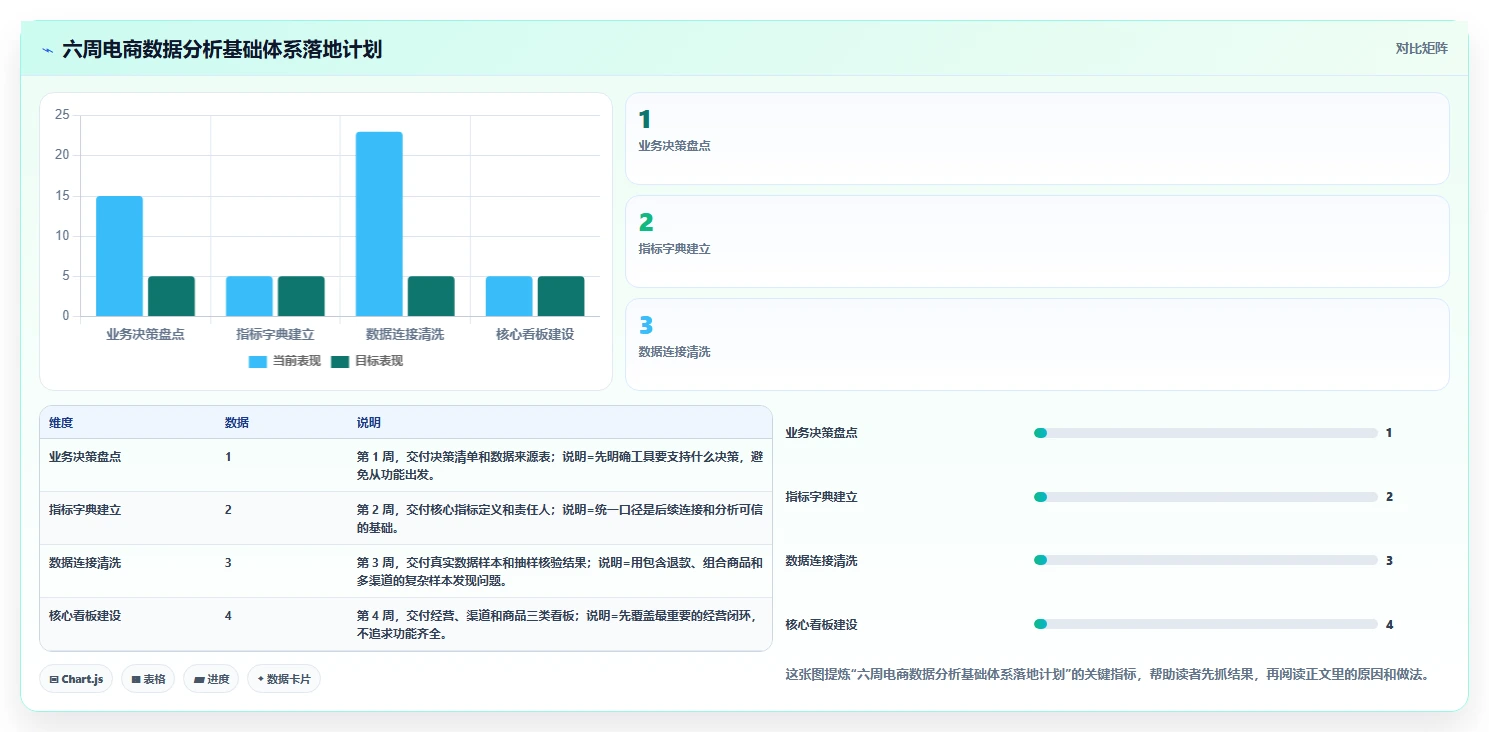The image size is (1489, 732).
Task: Click table cell 指标字典建立 in second row
Action: (x=85, y=509)
